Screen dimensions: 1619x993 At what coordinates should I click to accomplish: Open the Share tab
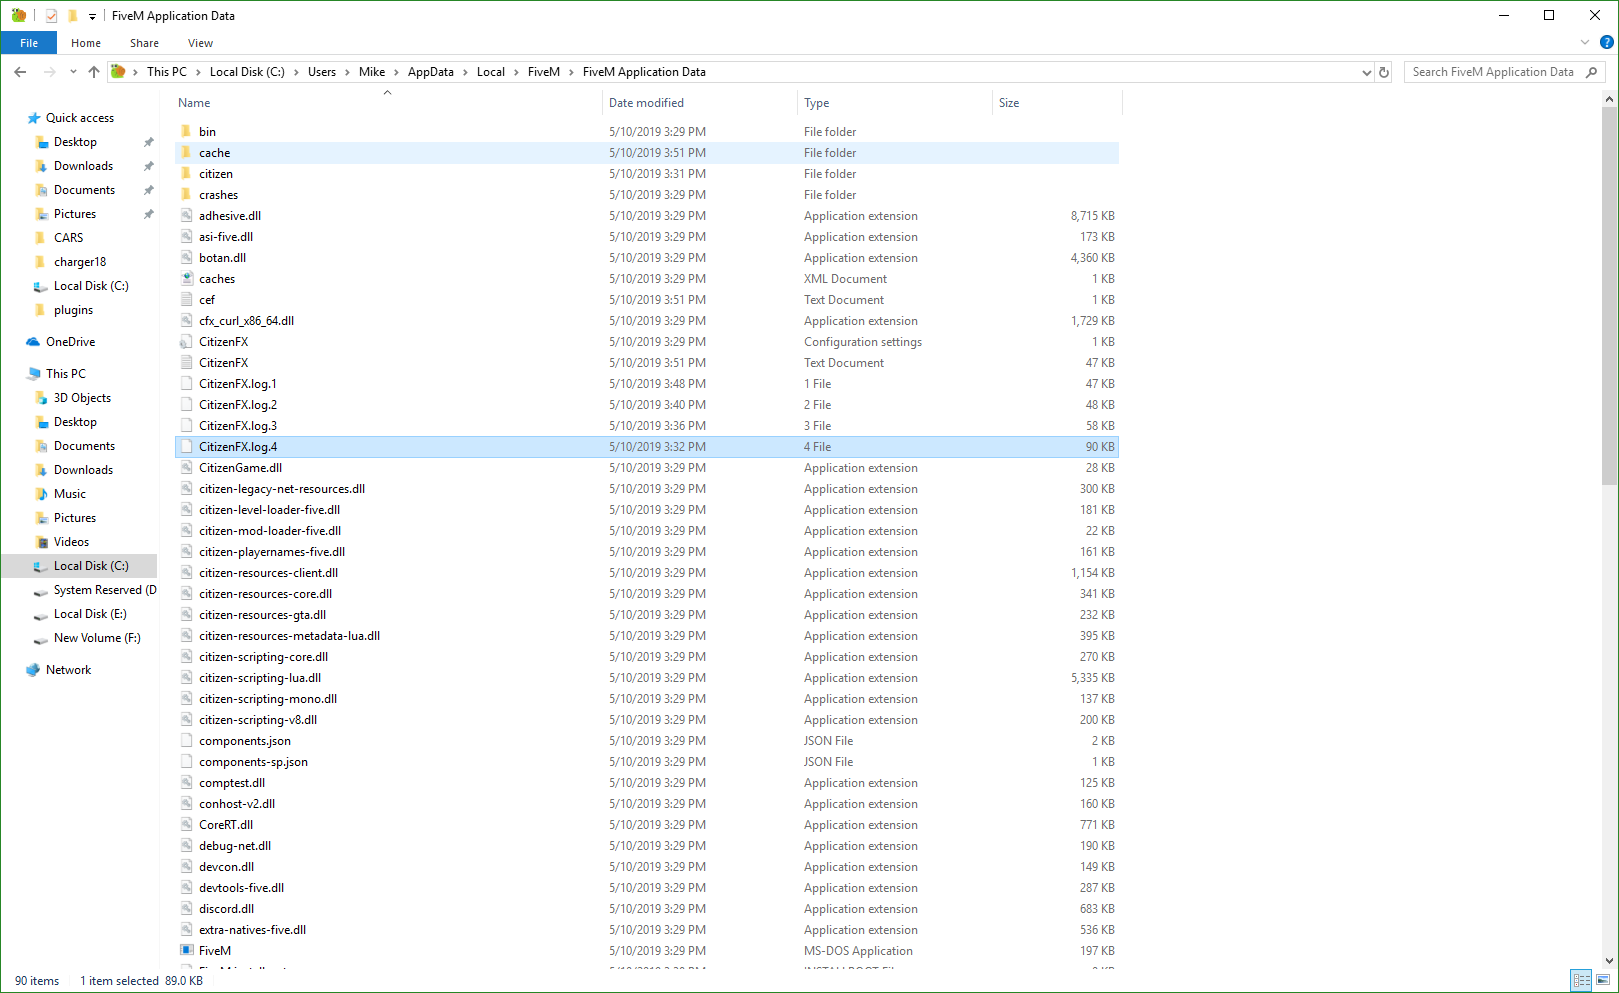tap(144, 43)
